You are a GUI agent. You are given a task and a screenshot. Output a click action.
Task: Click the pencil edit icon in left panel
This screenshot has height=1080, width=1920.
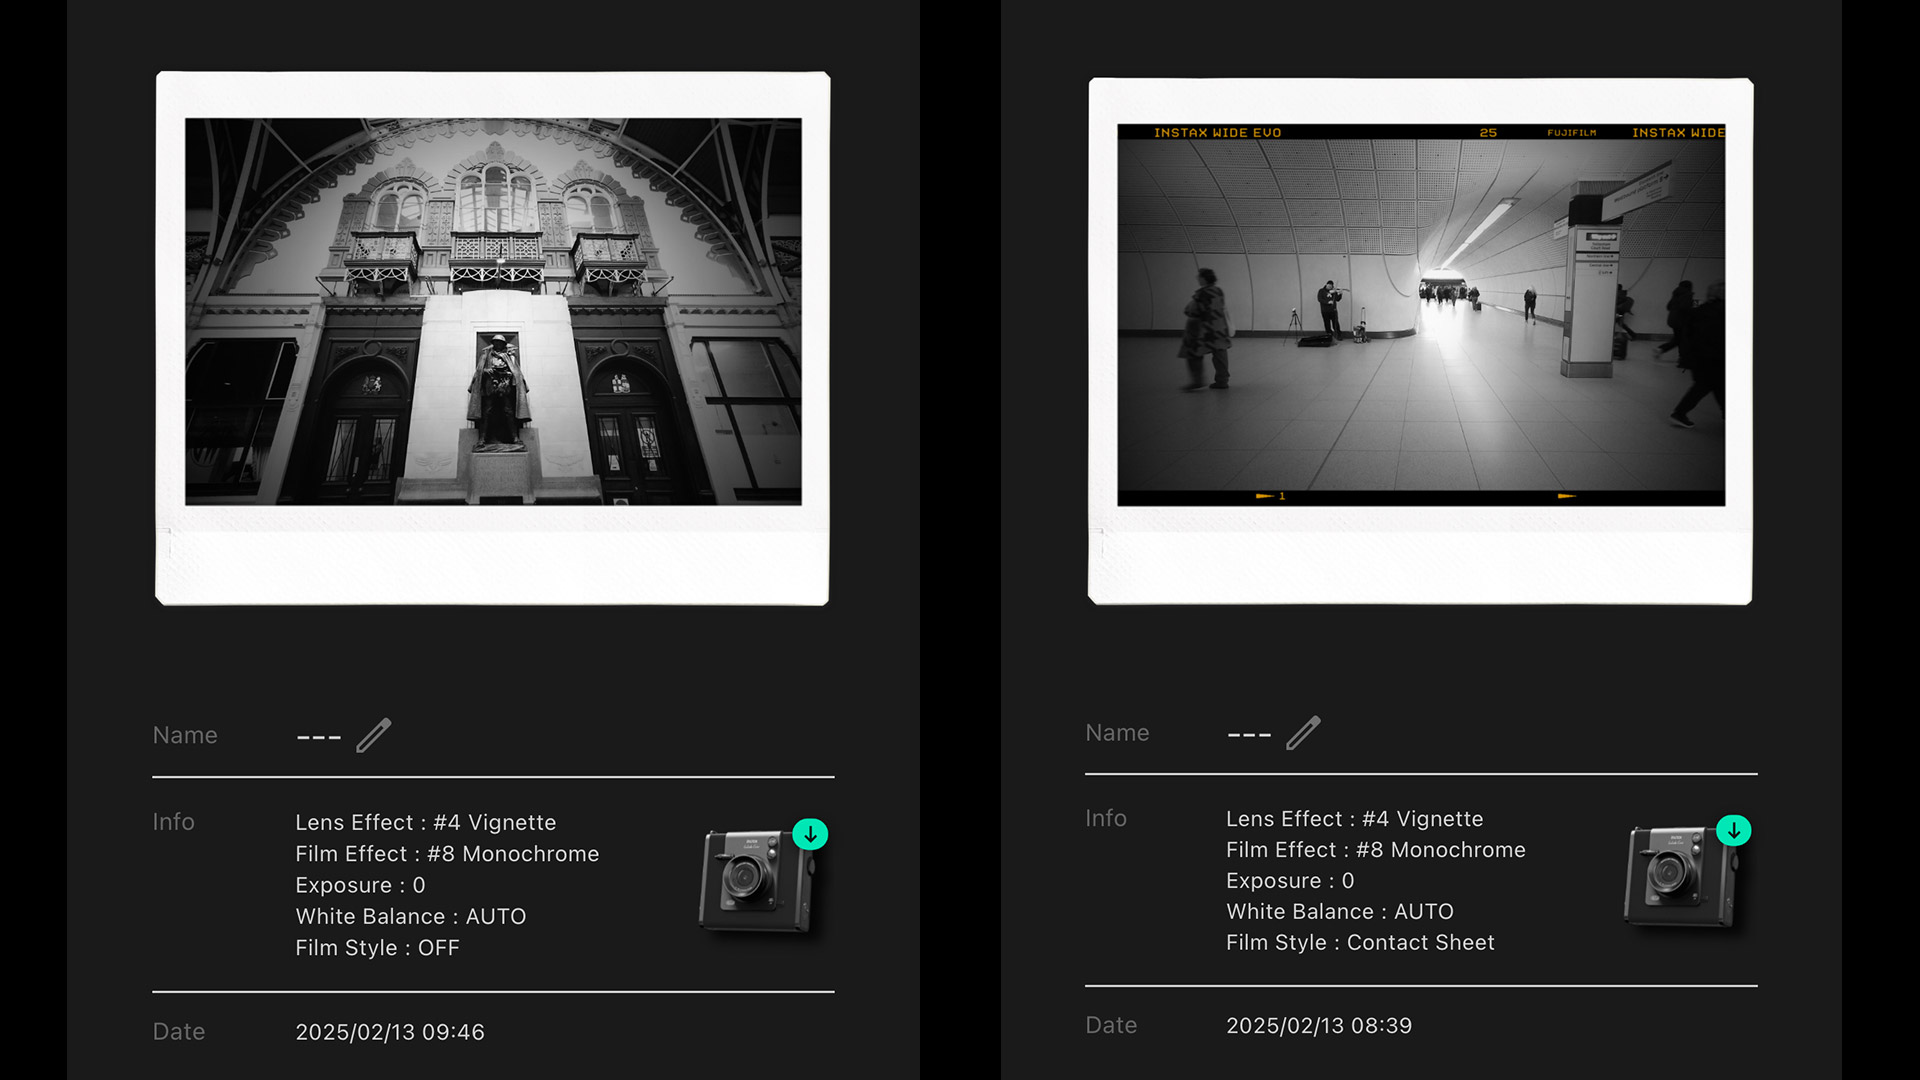pyautogui.click(x=374, y=735)
